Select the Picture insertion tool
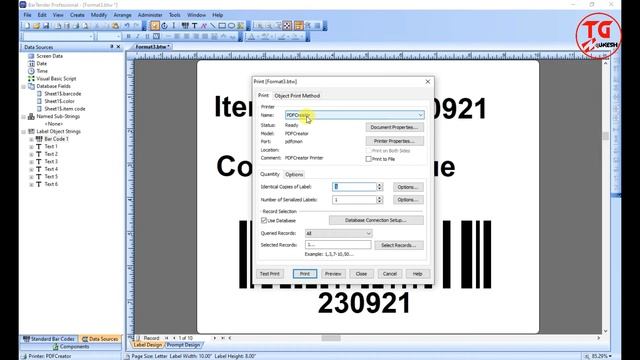The width and height of the screenshot is (640, 360). pos(241,26)
